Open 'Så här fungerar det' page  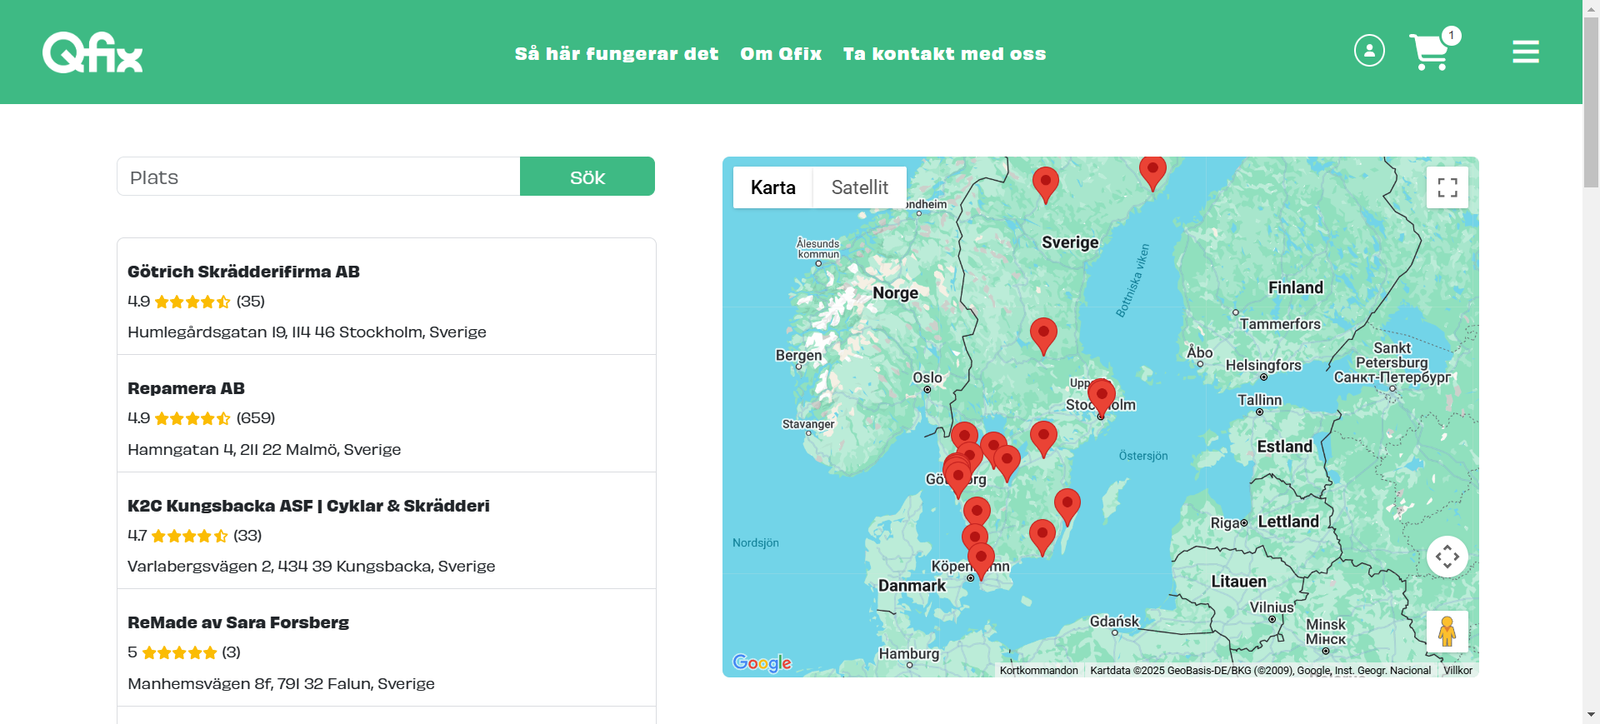pyautogui.click(x=616, y=54)
